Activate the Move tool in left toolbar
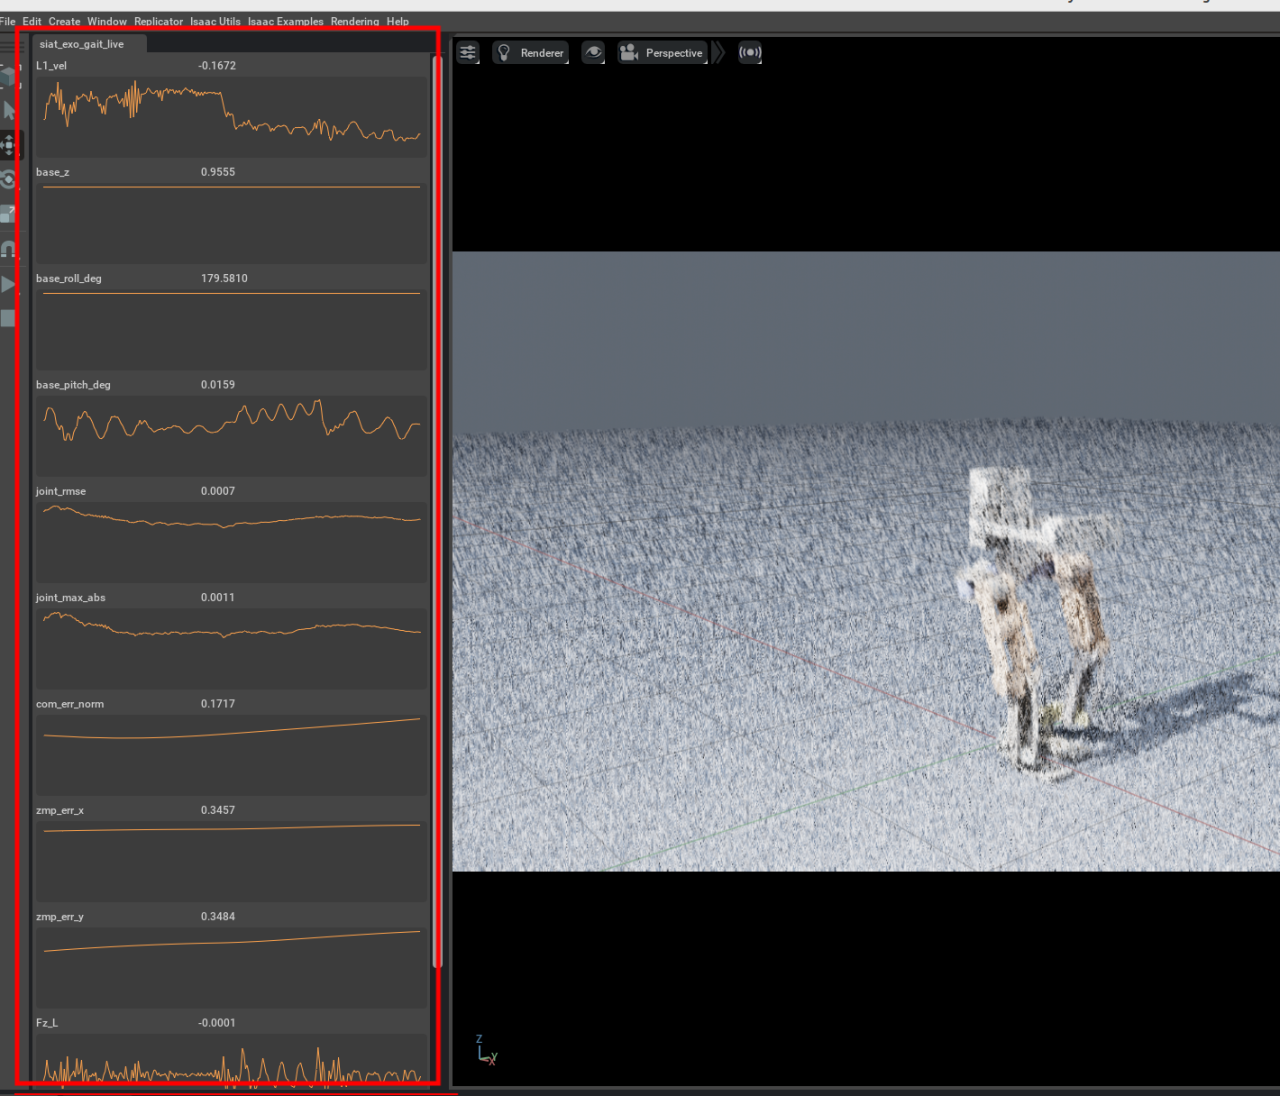Image resolution: width=1280 pixels, height=1096 pixels. [x=8, y=145]
